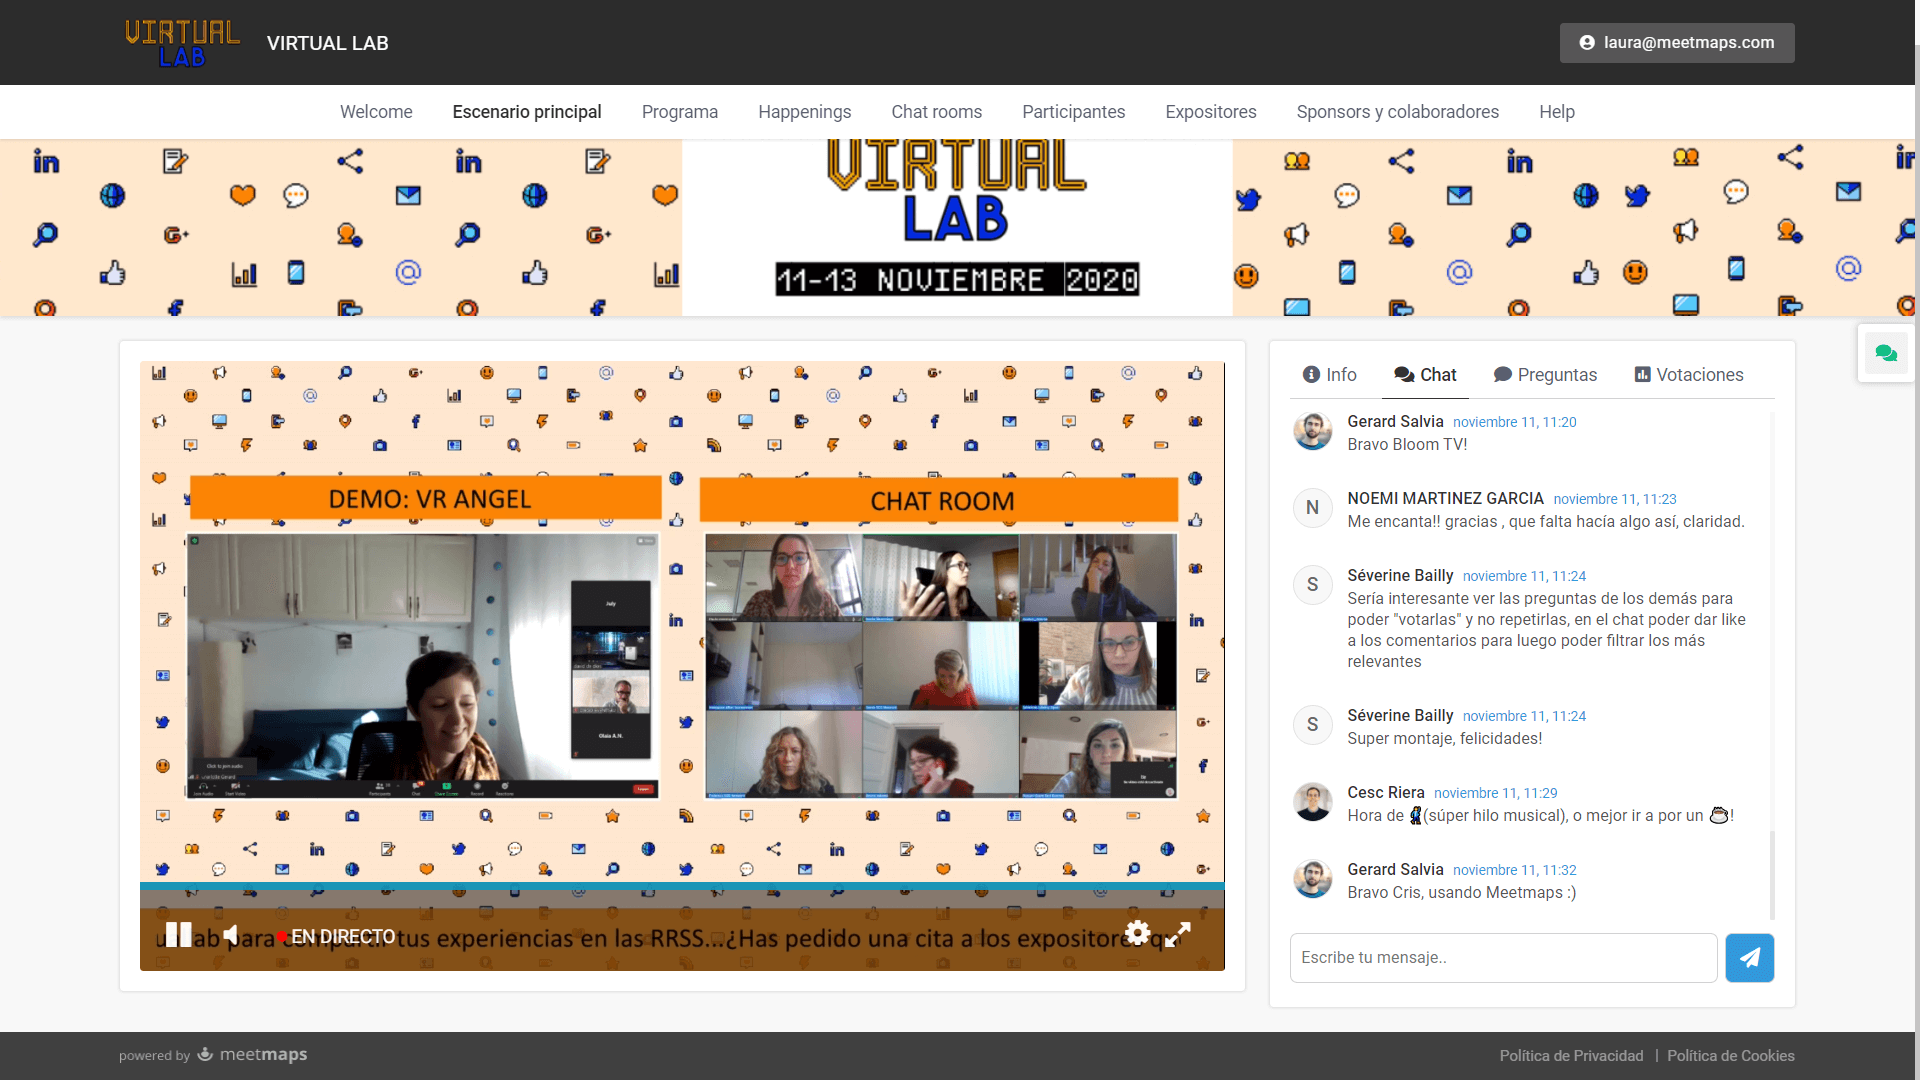Go to Expositores

coord(1211,112)
